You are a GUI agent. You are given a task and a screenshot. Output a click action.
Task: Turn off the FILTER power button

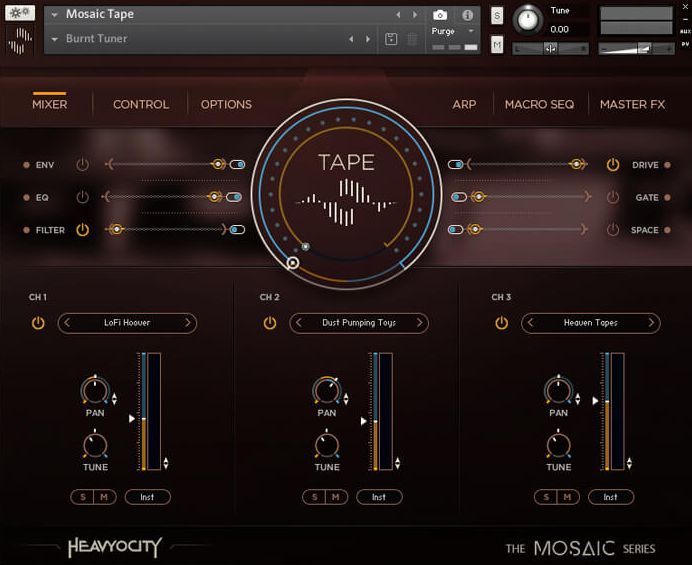[83, 230]
